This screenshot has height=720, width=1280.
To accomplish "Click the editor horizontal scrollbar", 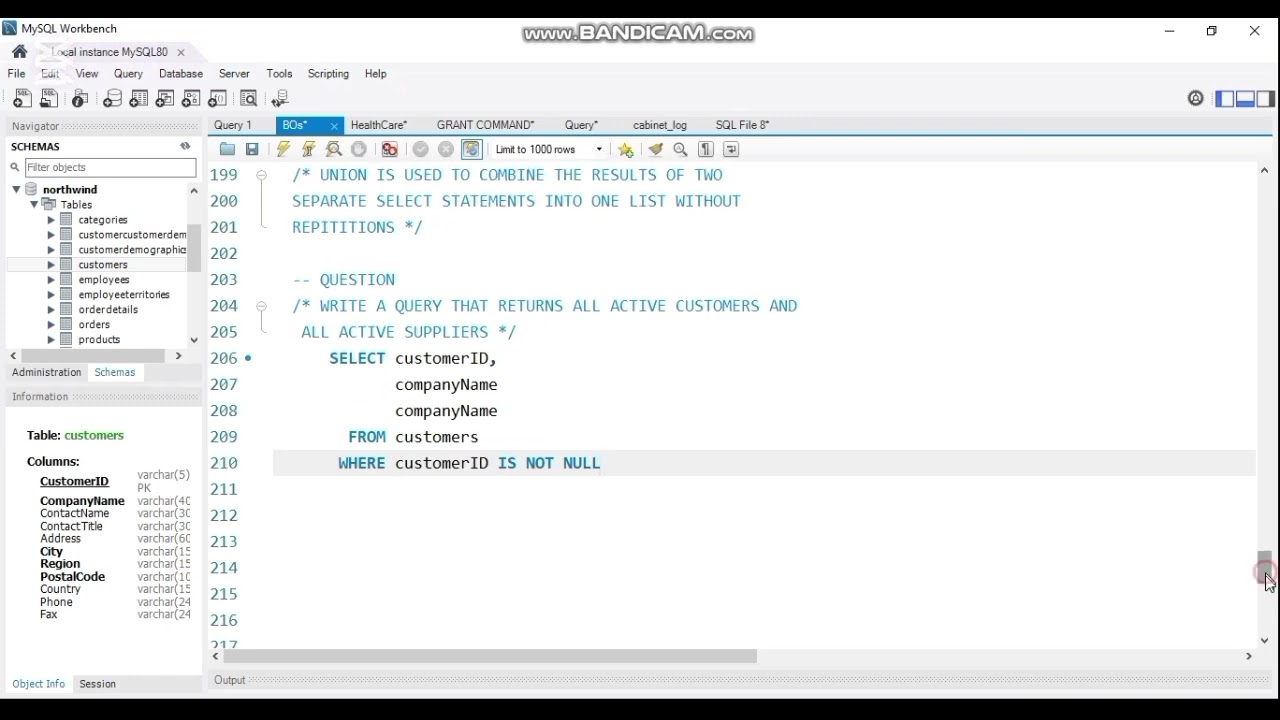I will pos(490,657).
